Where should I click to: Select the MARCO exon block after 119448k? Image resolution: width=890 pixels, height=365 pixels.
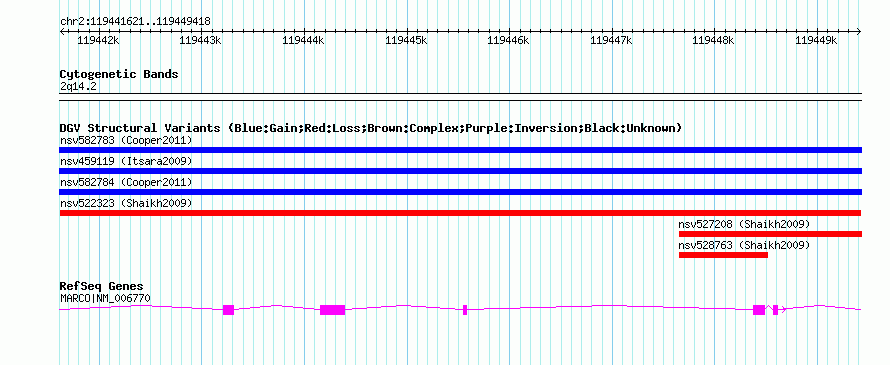(x=759, y=309)
